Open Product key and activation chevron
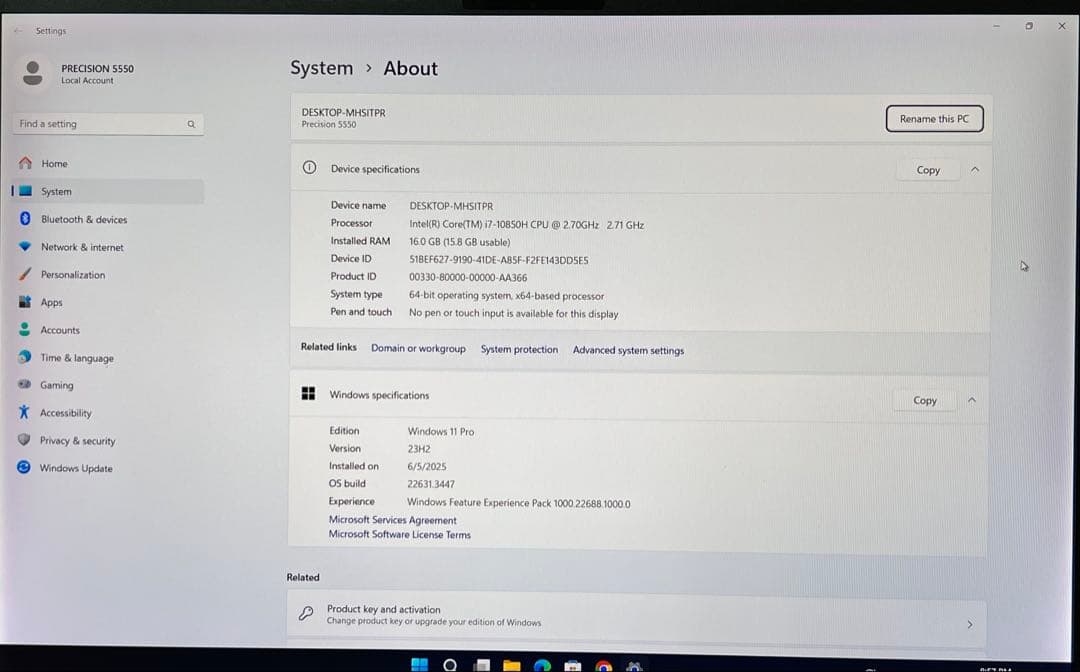The image size is (1080, 672). (x=969, y=624)
